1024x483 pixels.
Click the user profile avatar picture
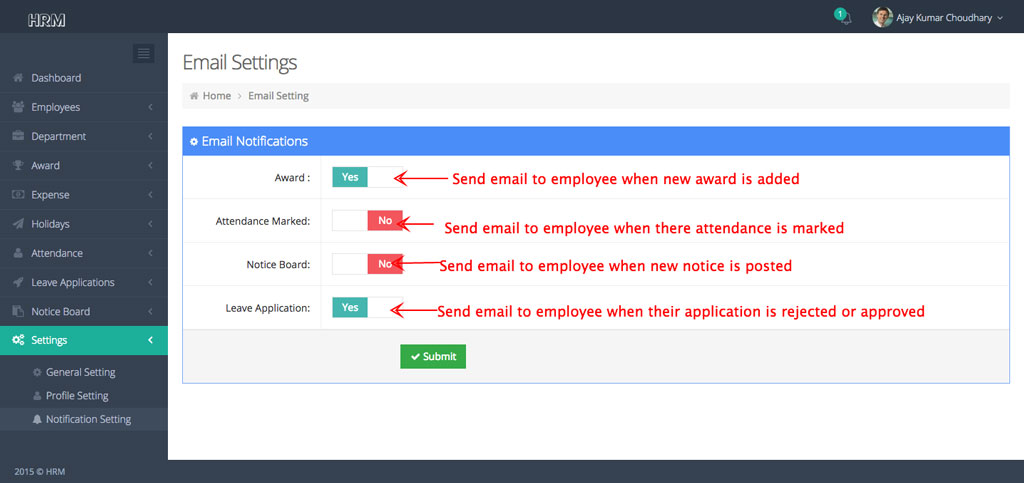pos(882,18)
